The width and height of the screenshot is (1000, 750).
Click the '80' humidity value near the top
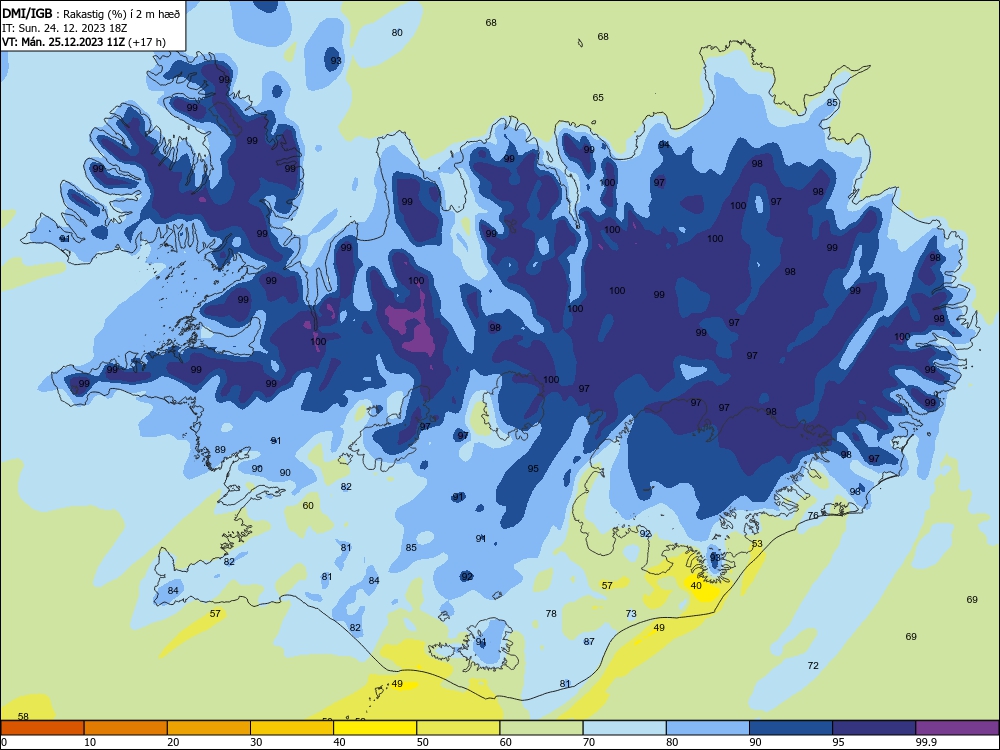coord(397,33)
